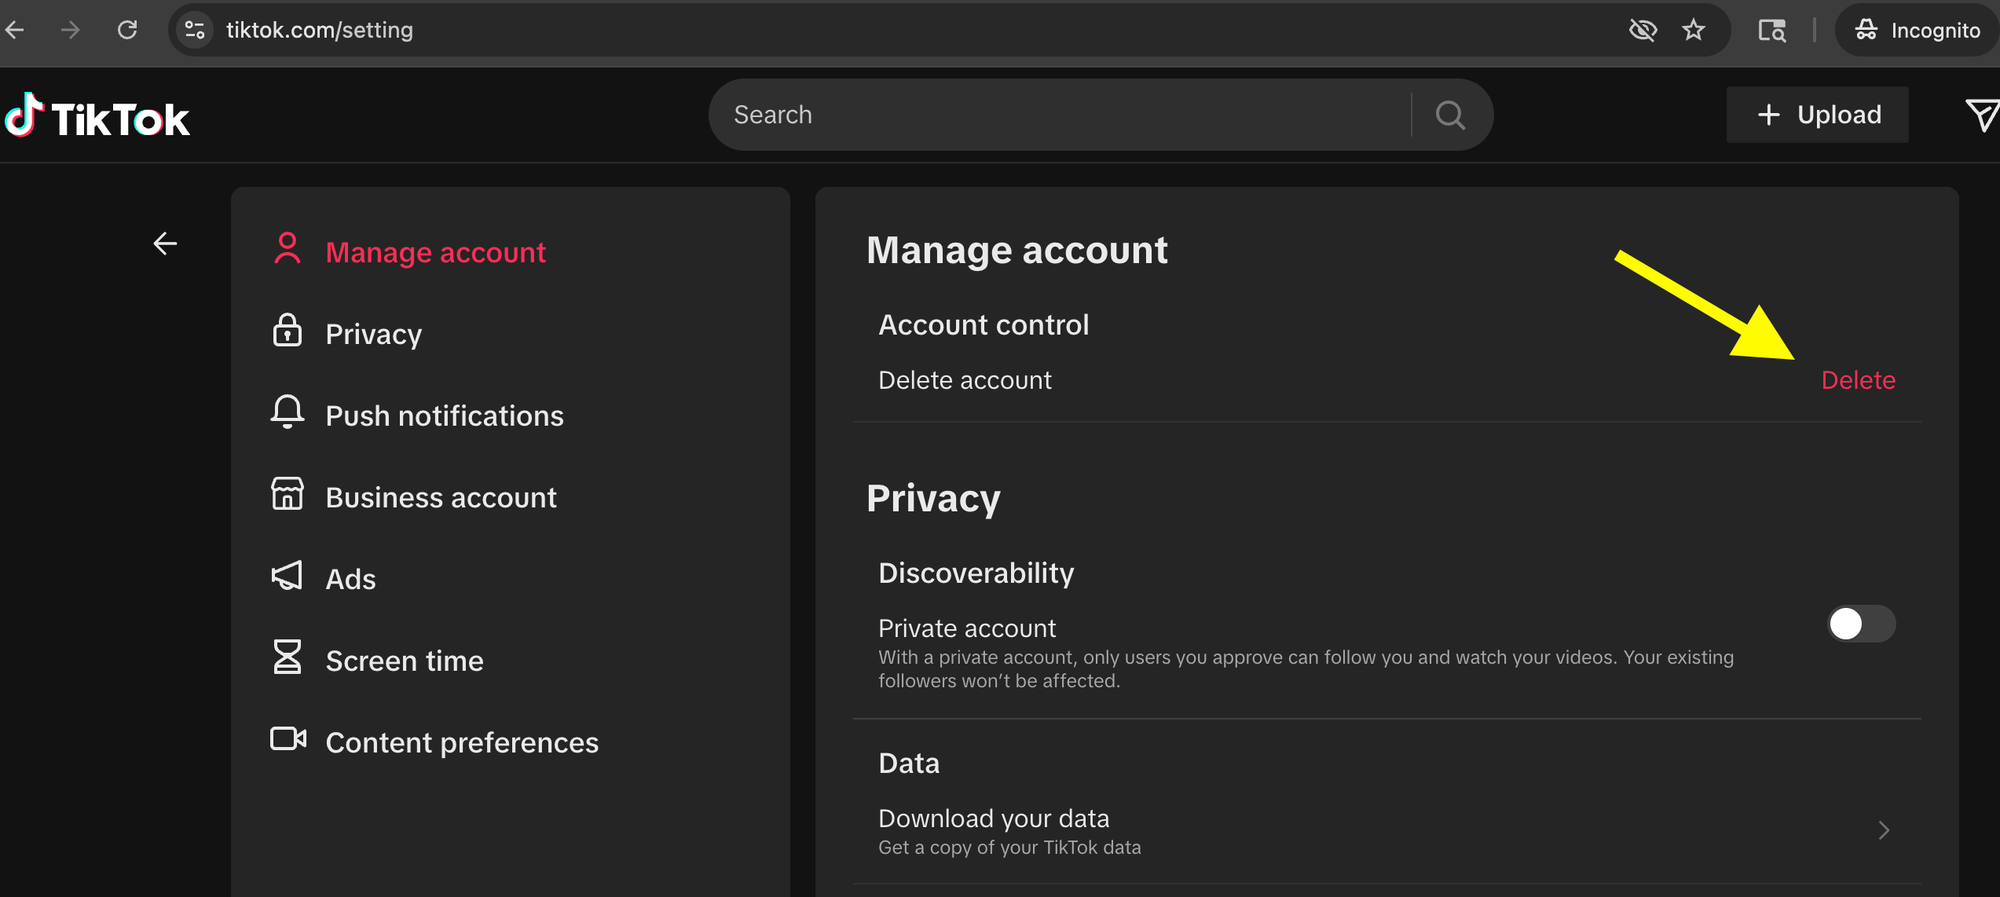Open Ads settings in the sidebar
This screenshot has width=2000, height=897.
point(350,580)
